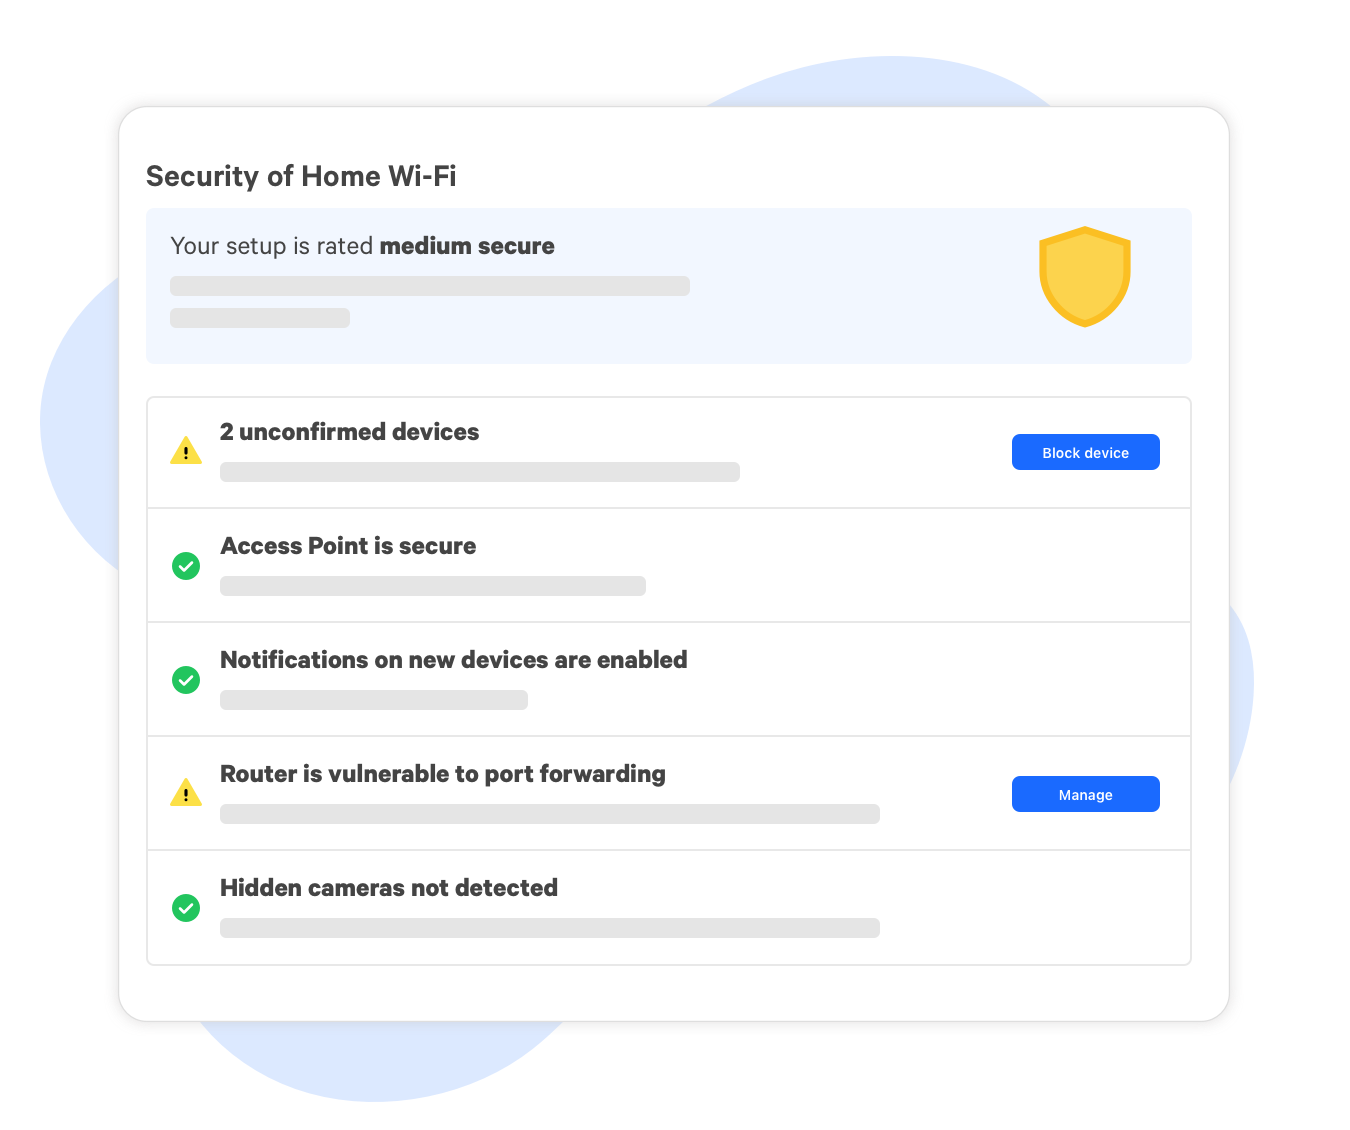Click the description placeholder under hidden cameras
The width and height of the screenshot is (1350, 1130).
(x=549, y=927)
